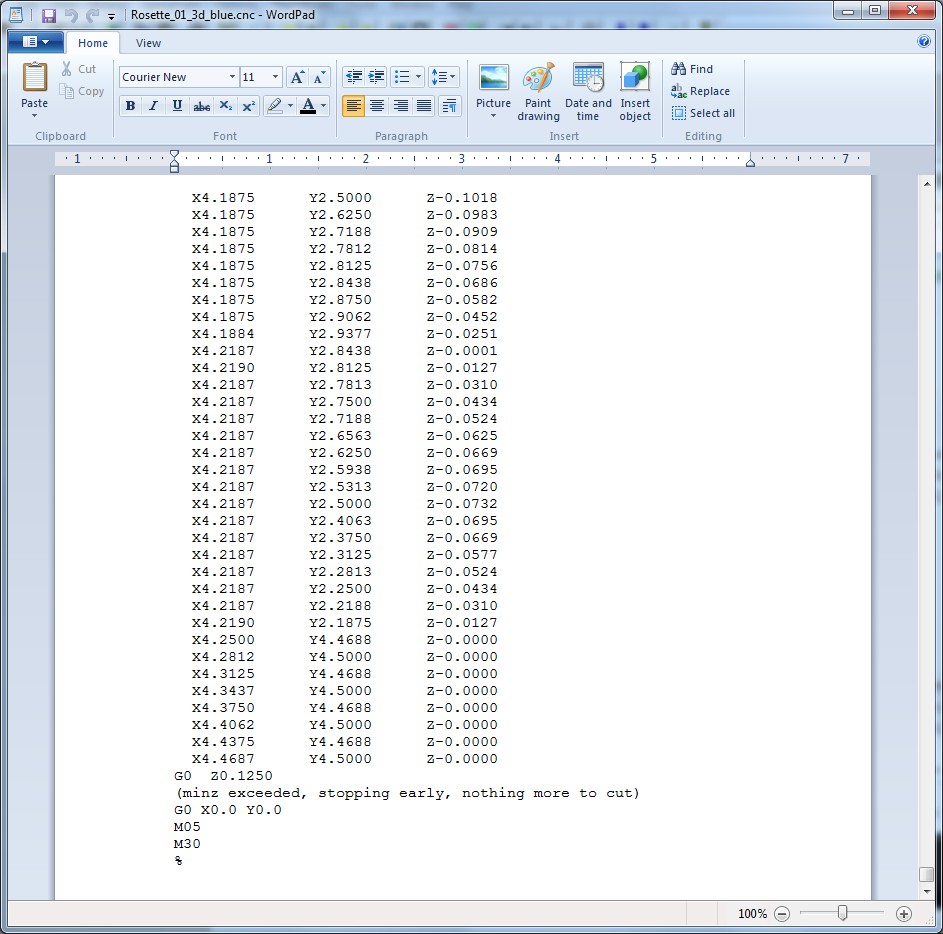Toggle Italic formatting
The image size is (943, 934).
[x=154, y=106]
